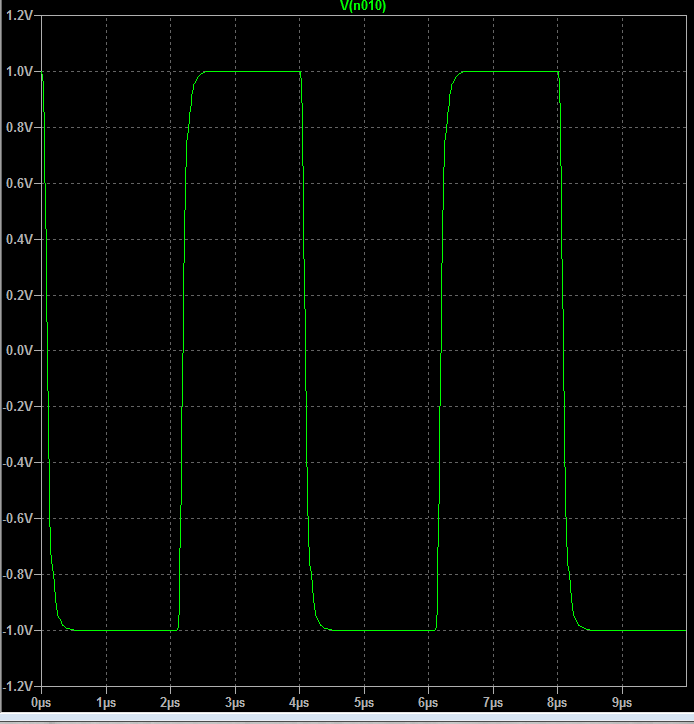
Task: Click the -0.8V vertical axis label
Action: tap(18, 574)
